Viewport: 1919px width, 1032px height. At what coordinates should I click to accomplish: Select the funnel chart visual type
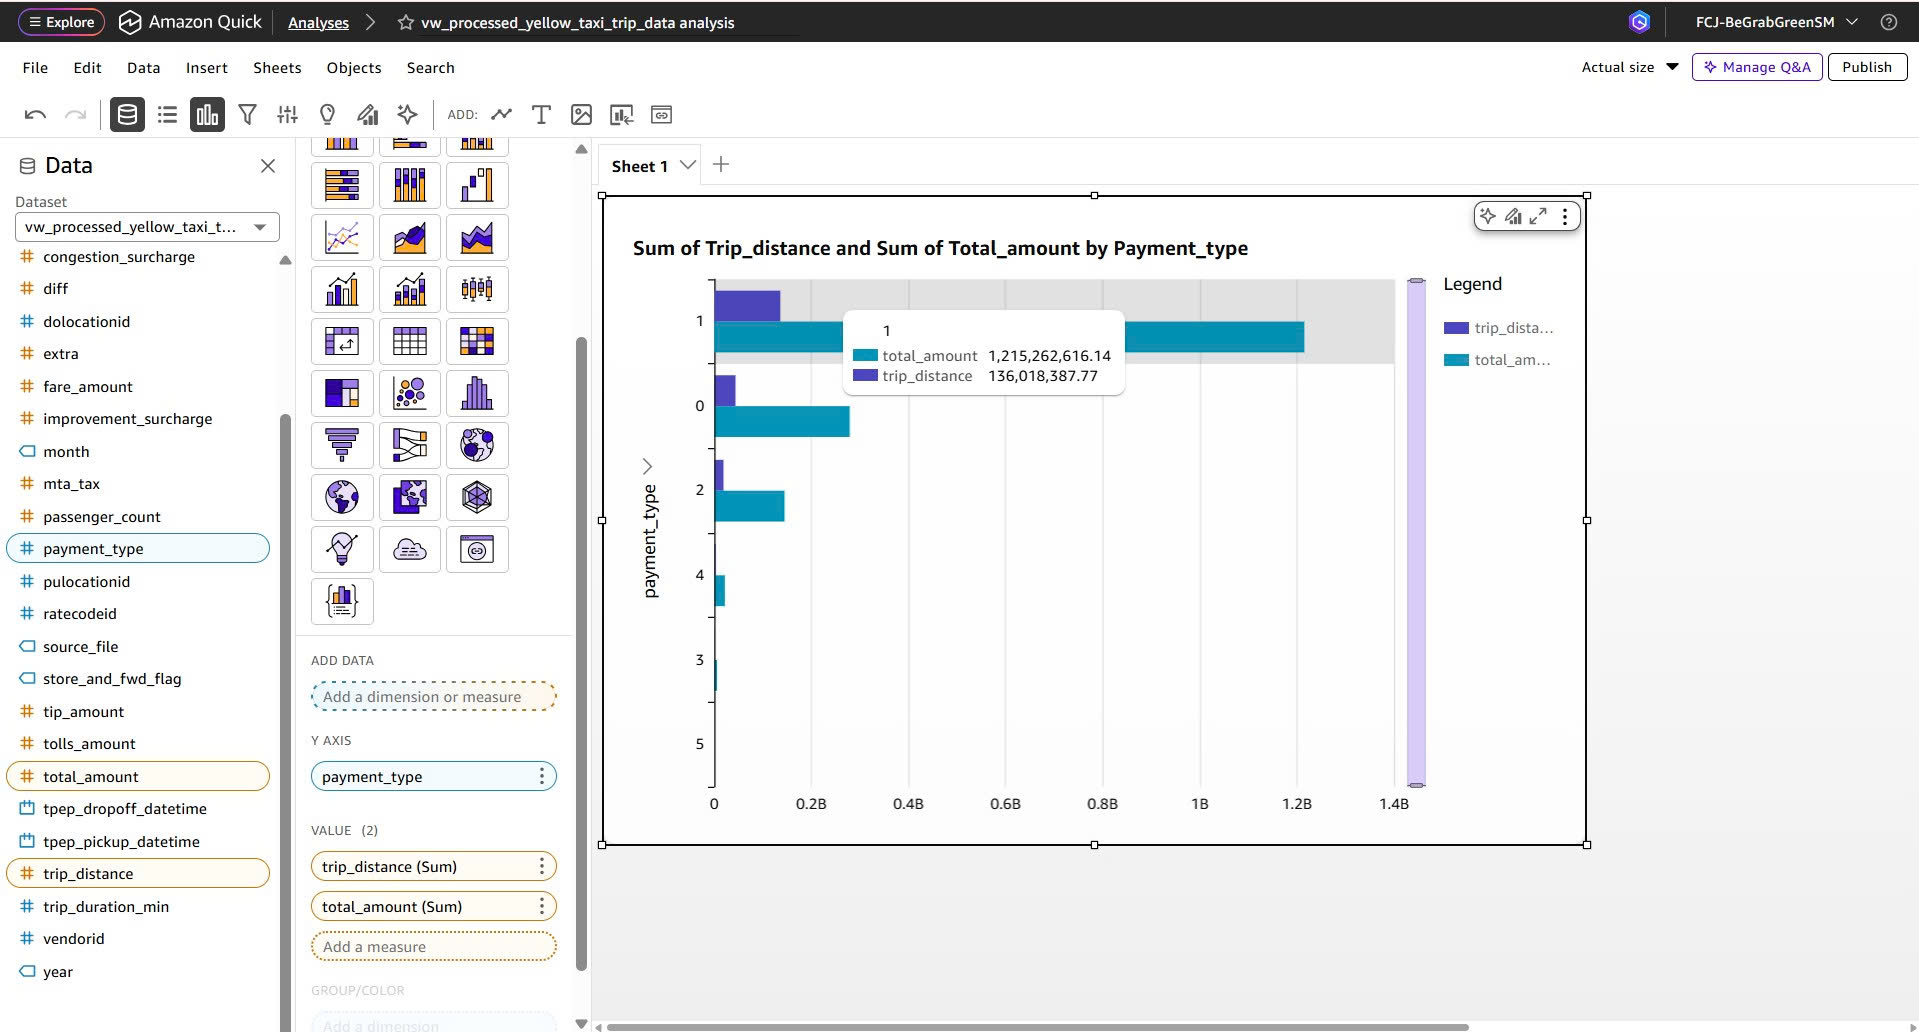tap(342, 445)
